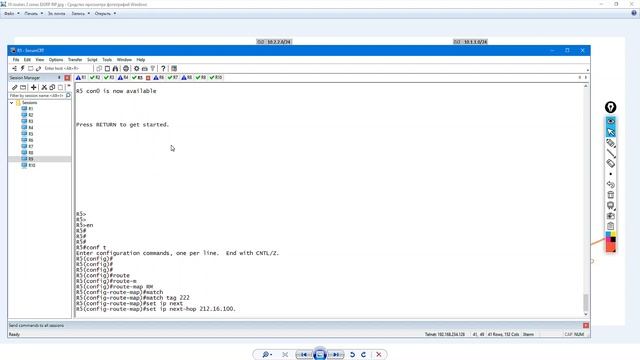This screenshot has width=640, height=360.
Task: Click the Paste clipboard toolbar icon
Action: coord(107,69)
